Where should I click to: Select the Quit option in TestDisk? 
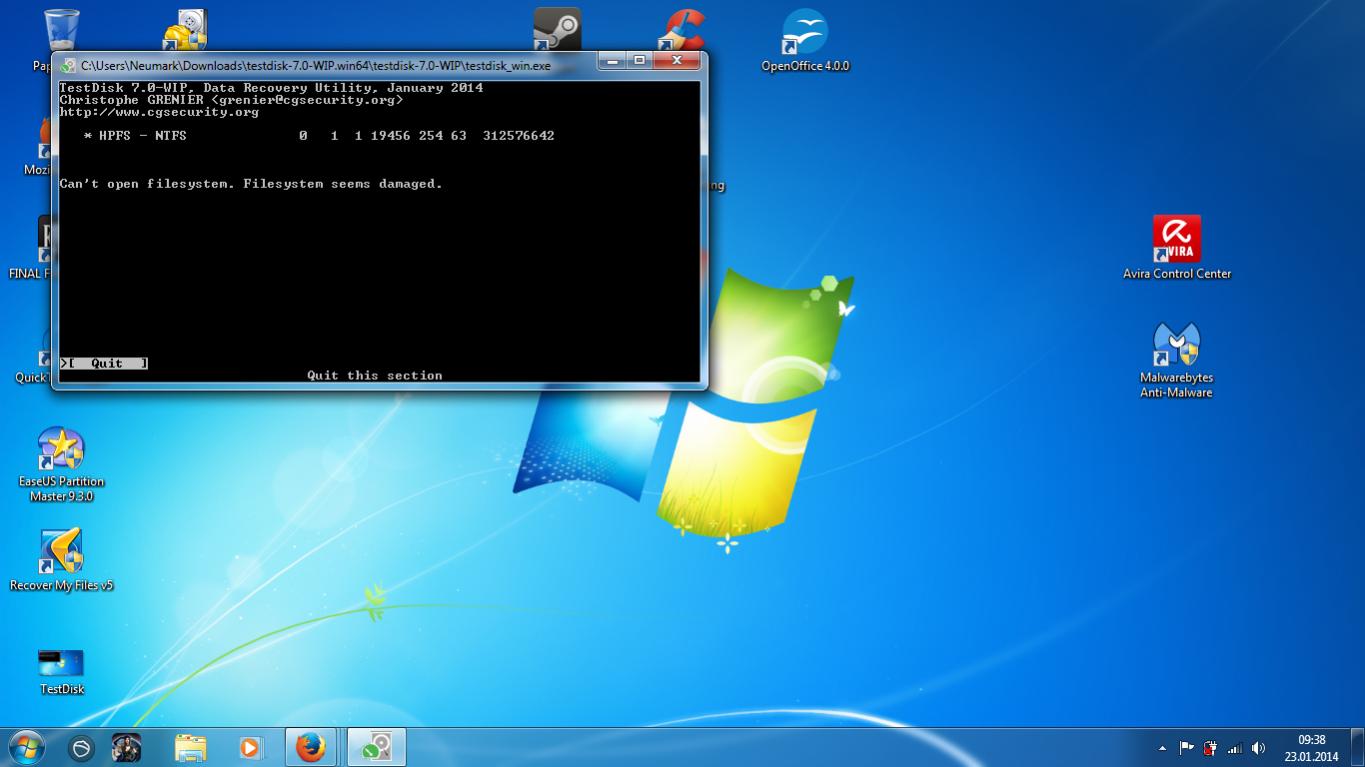[x=104, y=363]
